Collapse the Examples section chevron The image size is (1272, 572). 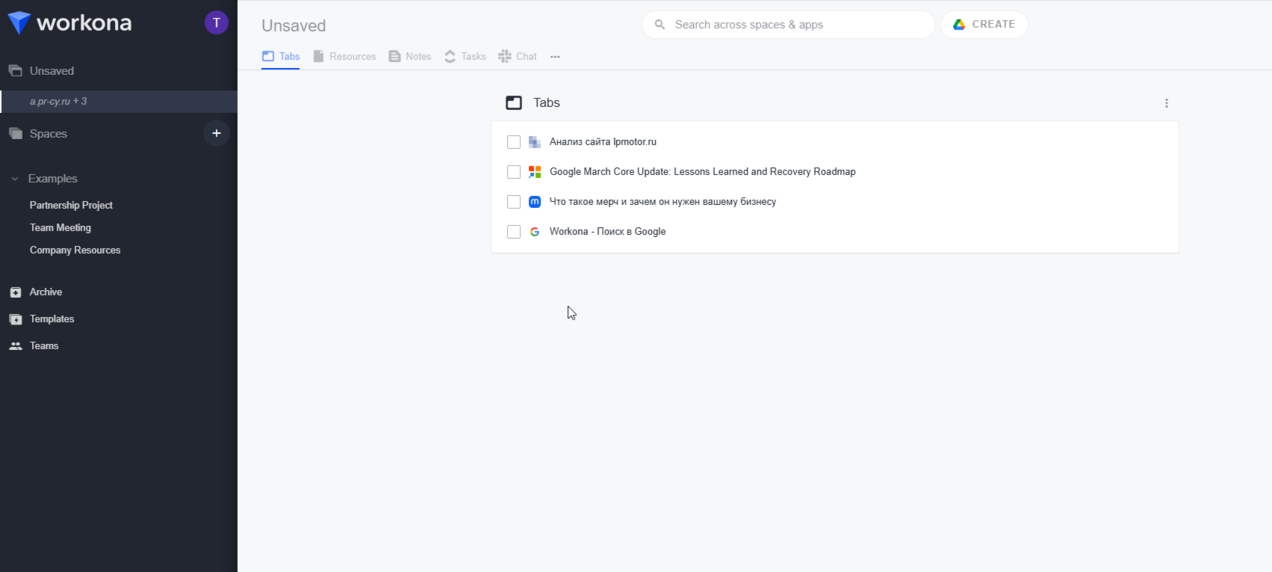(14, 179)
